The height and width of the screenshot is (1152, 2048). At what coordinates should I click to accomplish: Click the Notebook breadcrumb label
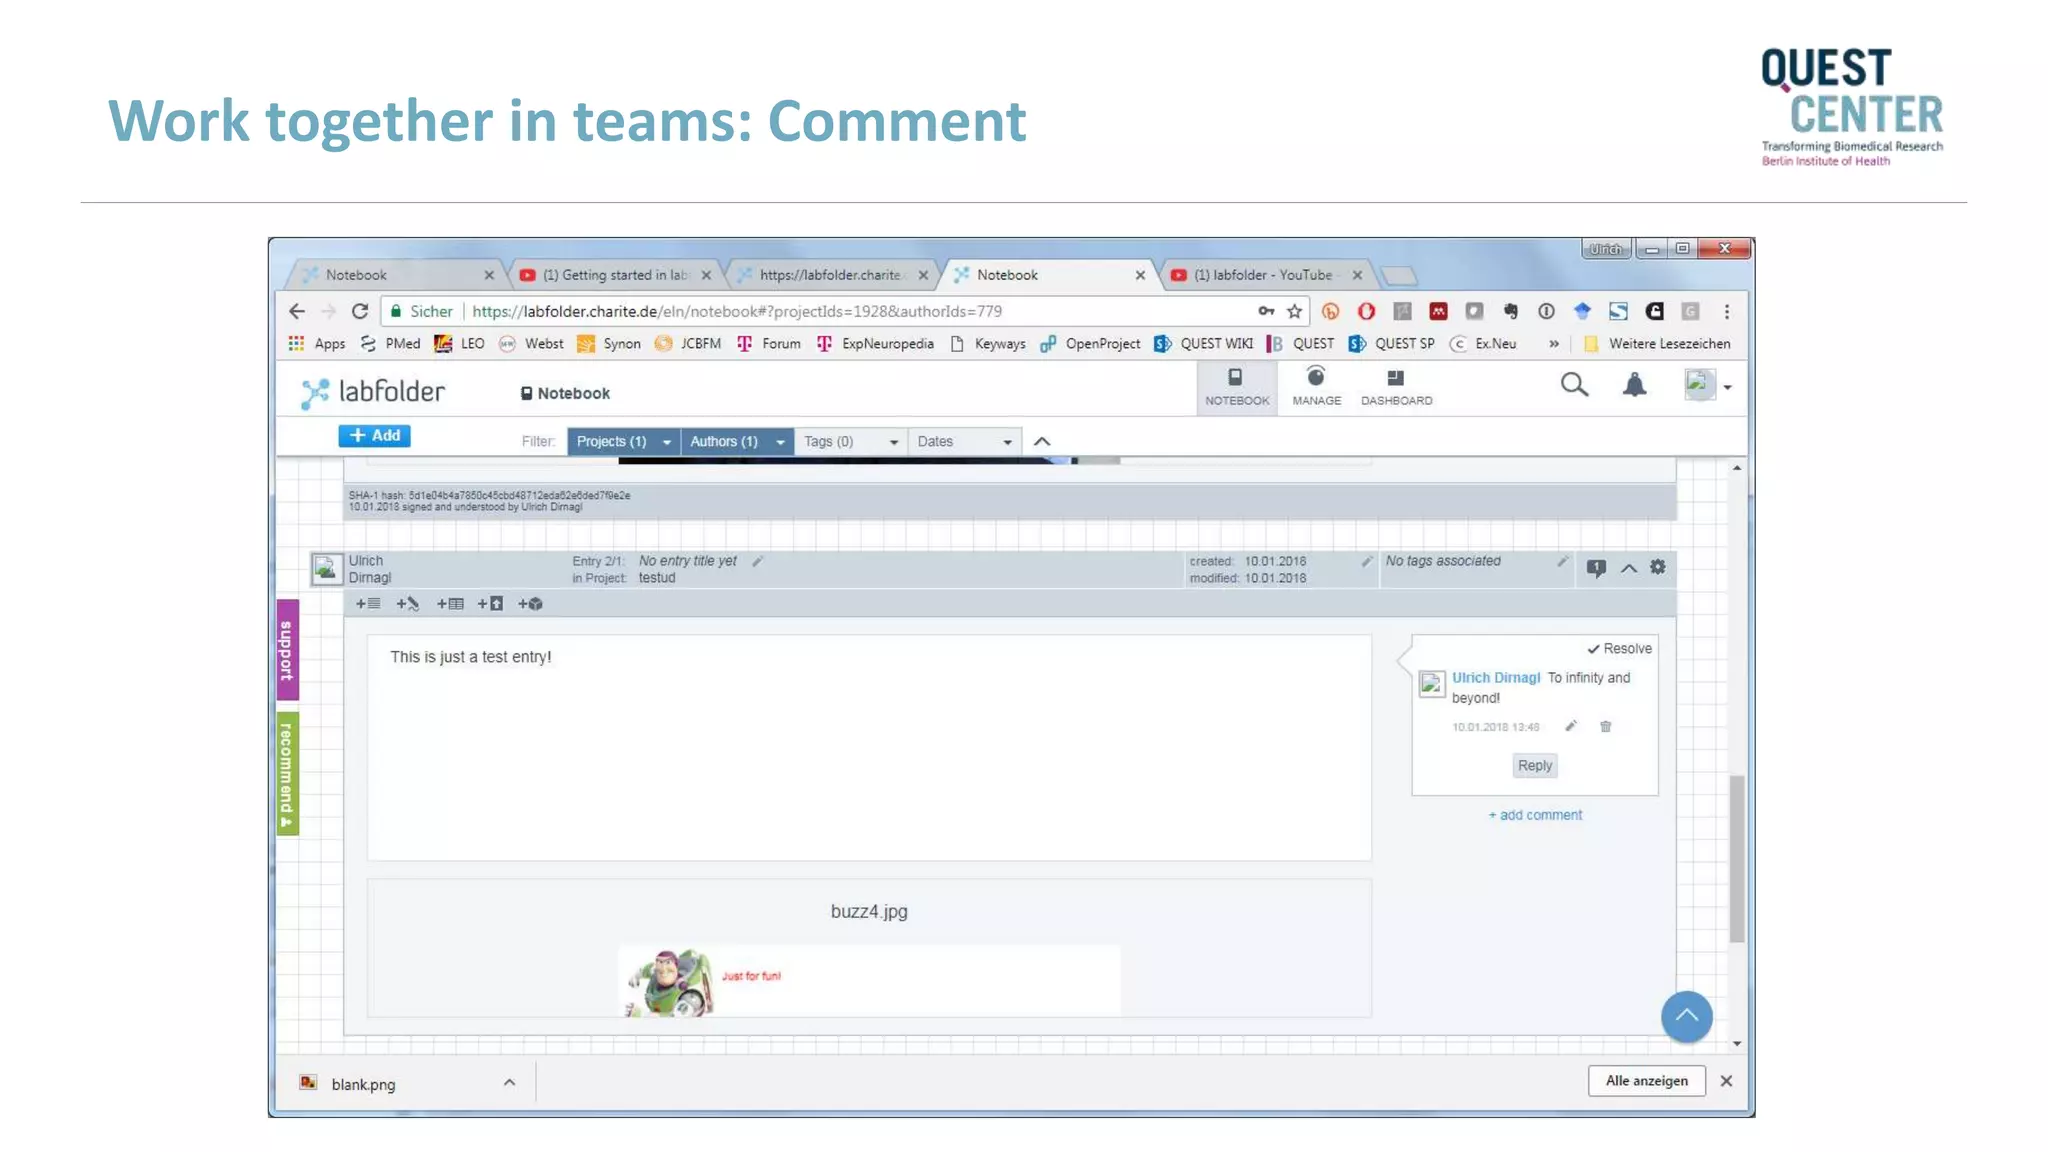click(565, 394)
